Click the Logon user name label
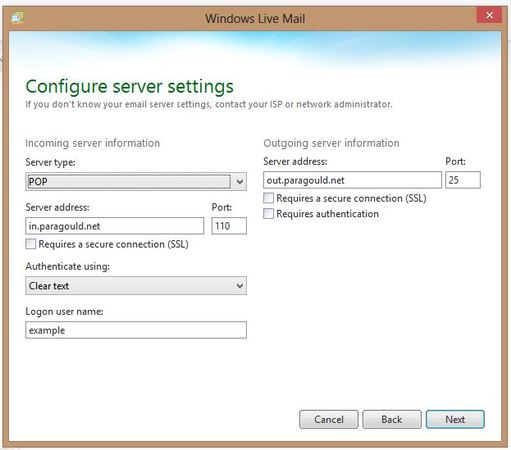 64,311
